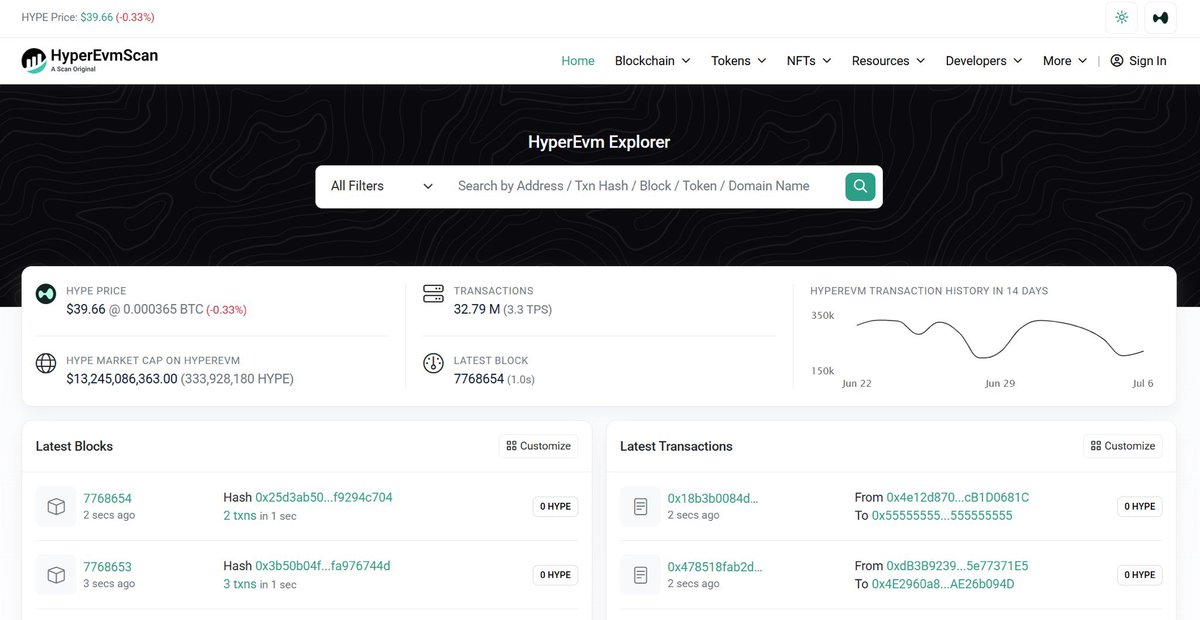The height and width of the screenshot is (620, 1200).
Task: Click the gauge icon beside Latest Block
Action: point(433,363)
